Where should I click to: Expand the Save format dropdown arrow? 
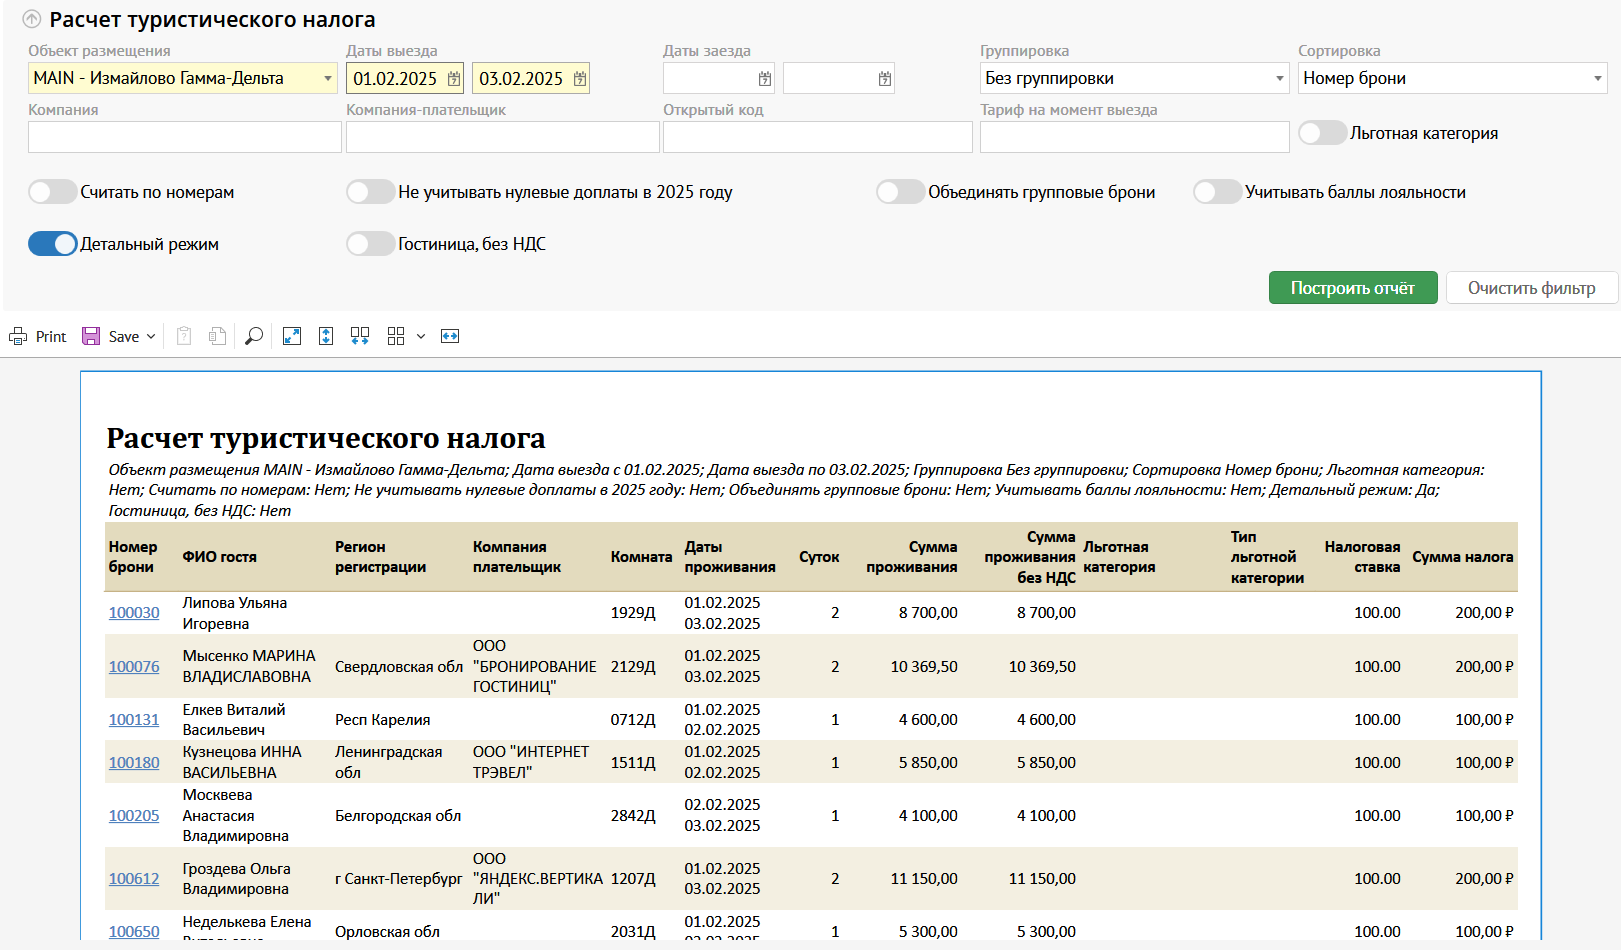(151, 337)
